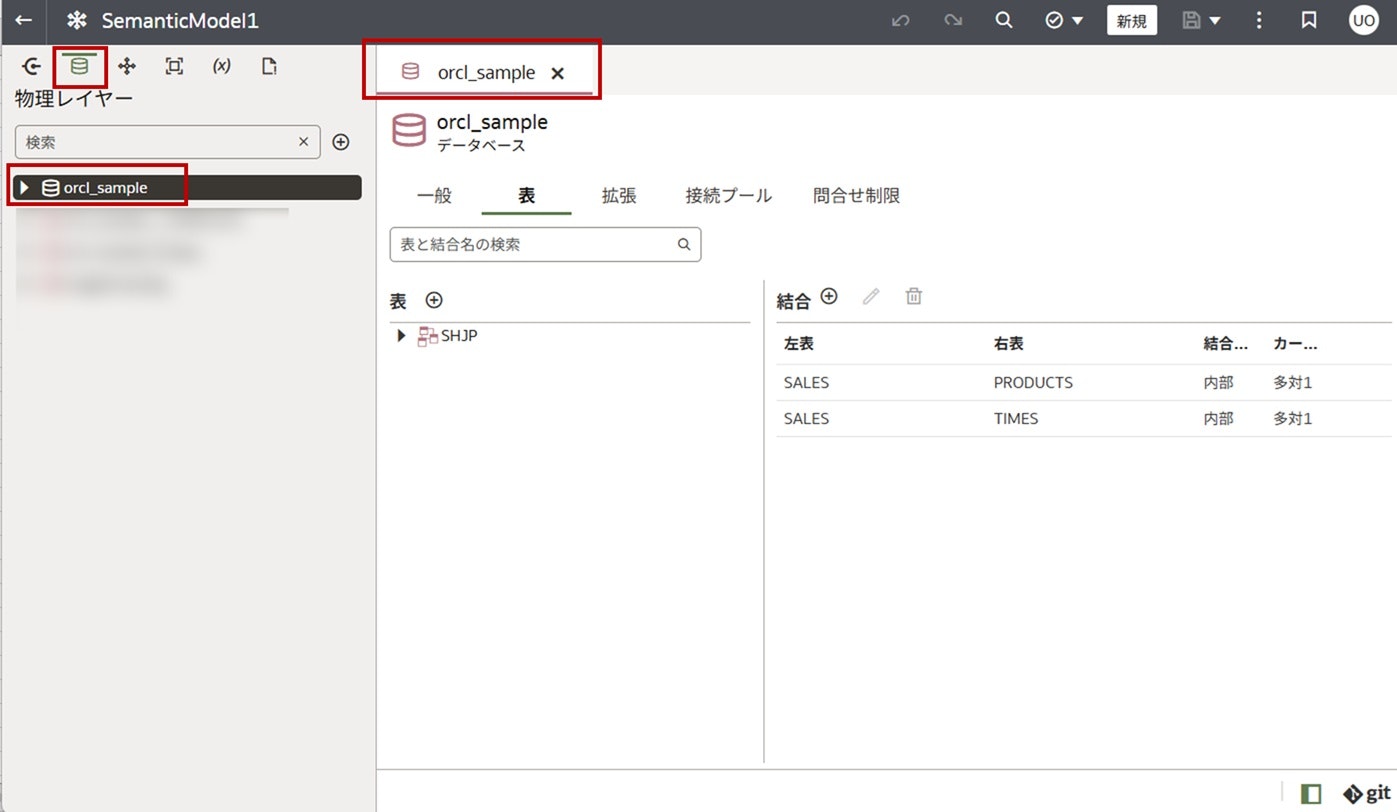This screenshot has width=1397, height=812.
Task: Click the TIMES right table cell
Action: (1016, 418)
